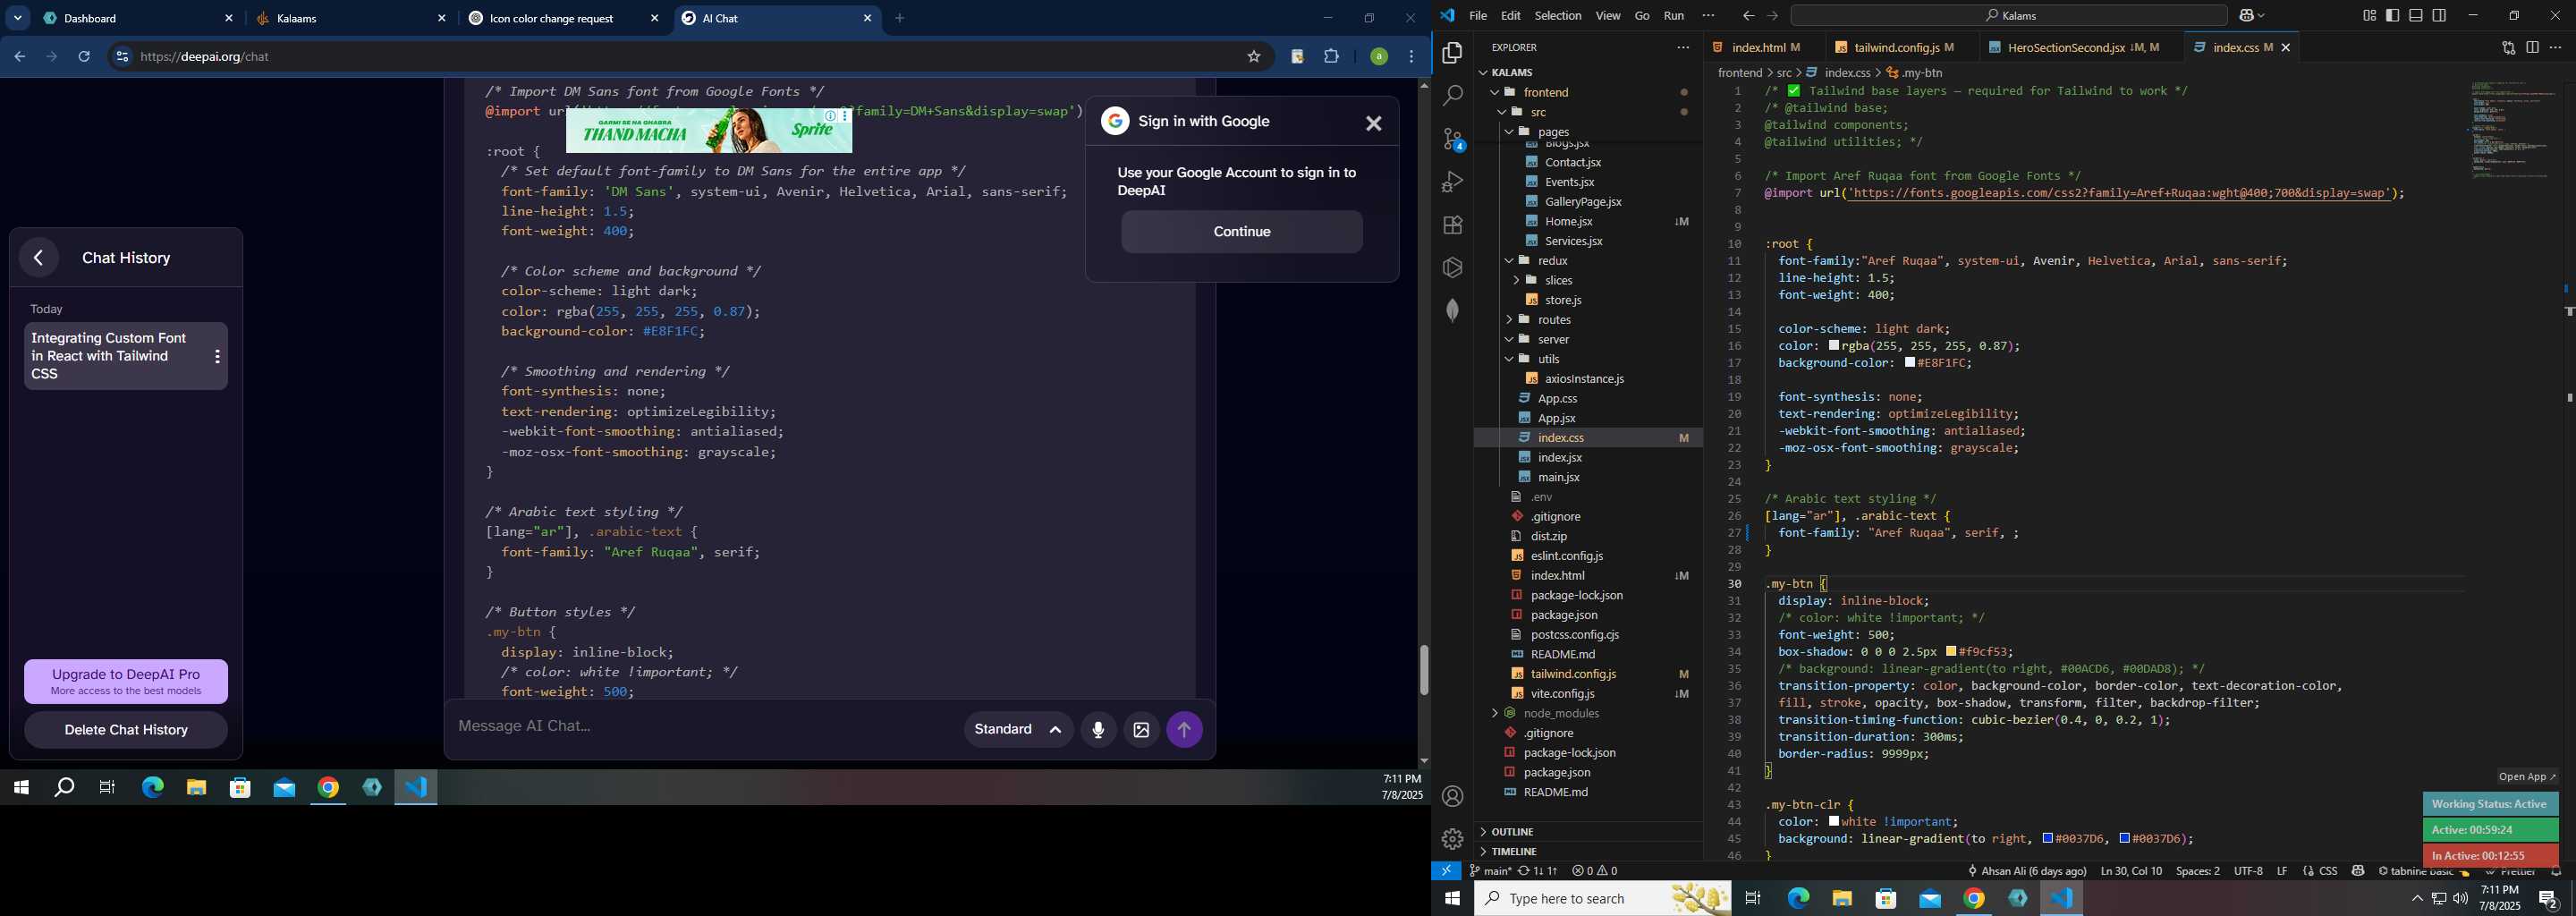
Task: Open the Standard model dropdown
Action: pos(1018,730)
